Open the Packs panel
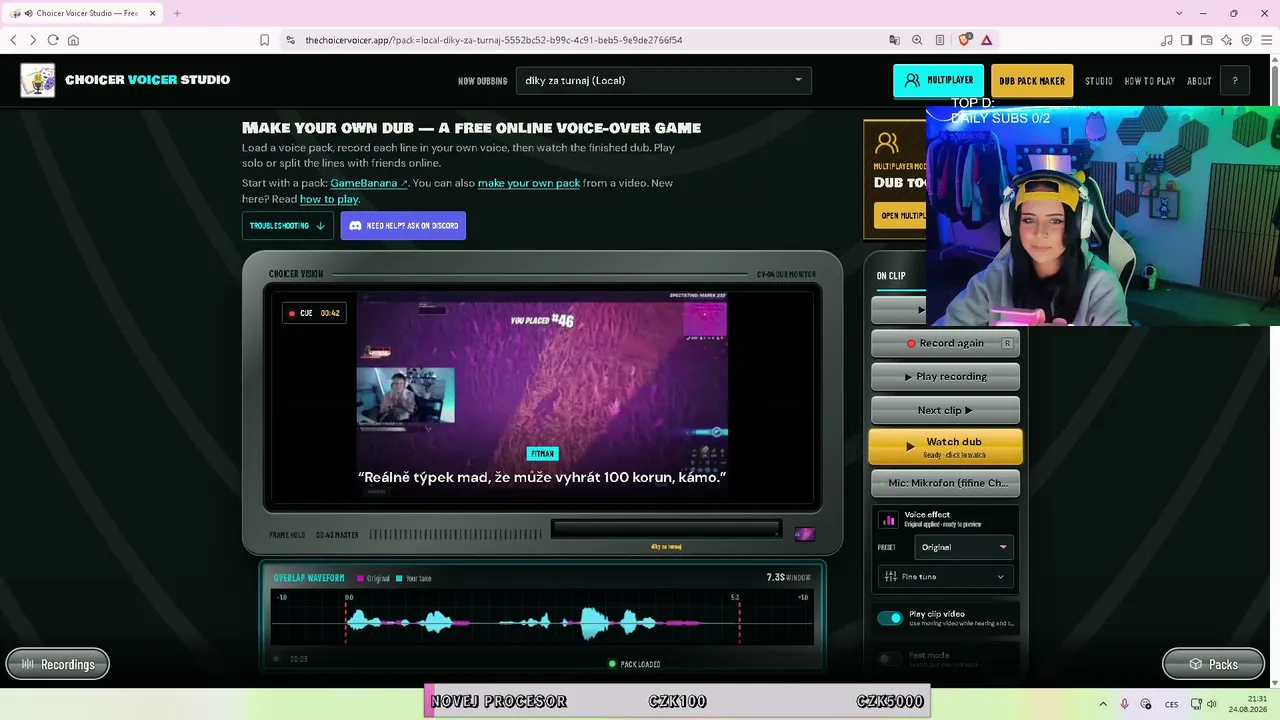Image resolution: width=1280 pixels, height=720 pixels. (x=1213, y=664)
